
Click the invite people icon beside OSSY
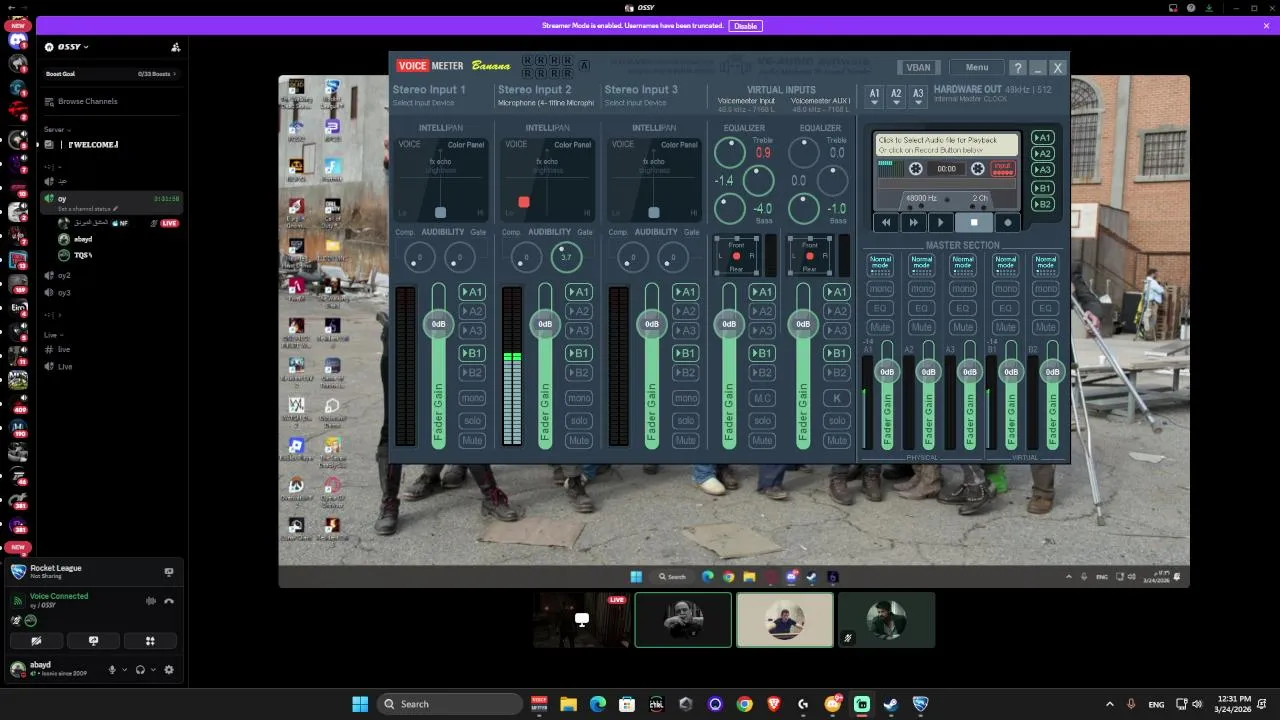176,47
